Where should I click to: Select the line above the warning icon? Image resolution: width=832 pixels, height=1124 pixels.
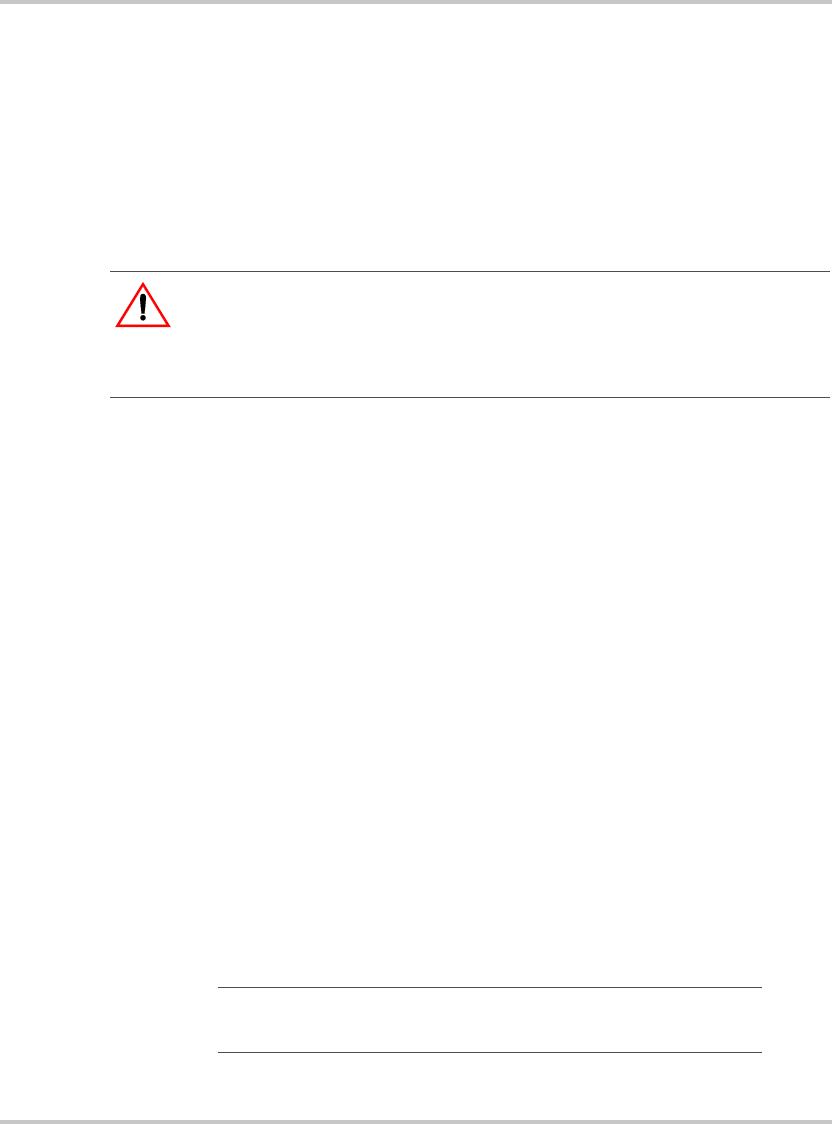[469, 272]
